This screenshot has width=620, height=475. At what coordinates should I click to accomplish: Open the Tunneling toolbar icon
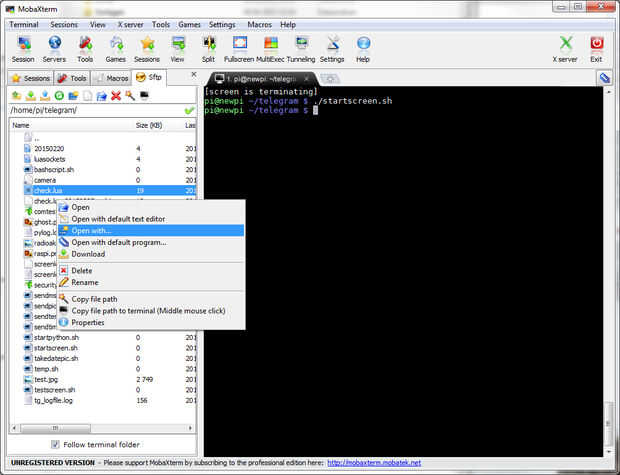pyautogui.click(x=301, y=49)
